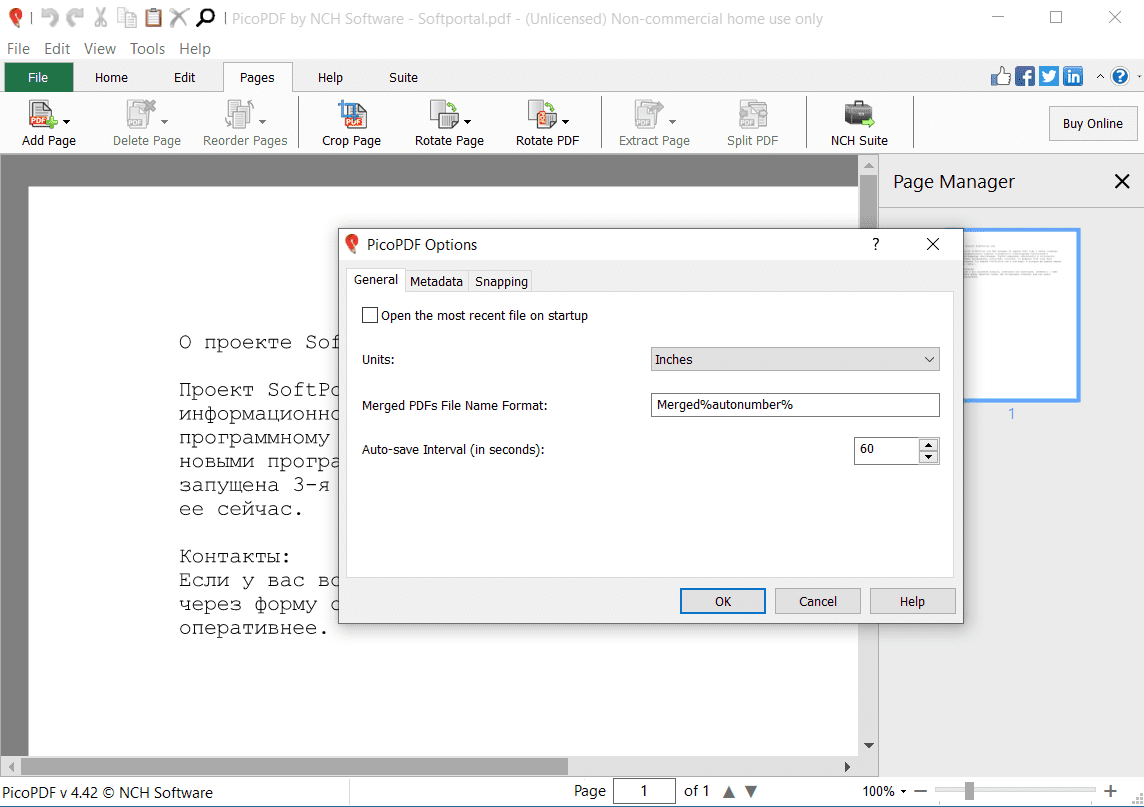Image resolution: width=1144 pixels, height=807 pixels.
Task: Click the dialog question mark help icon
Action: click(x=876, y=244)
